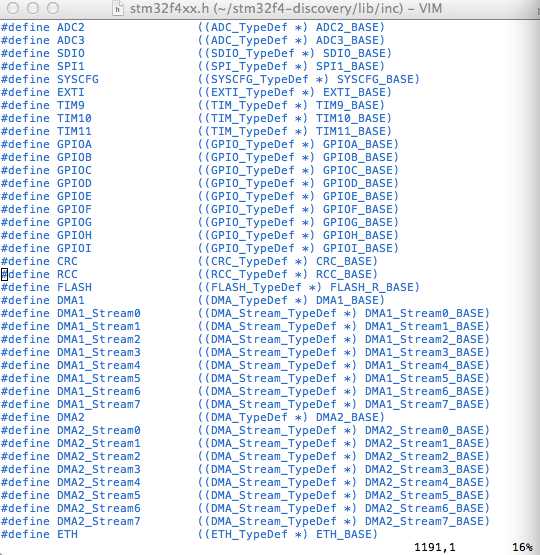Click the title text stm32f4xx.h

tap(169, 8)
